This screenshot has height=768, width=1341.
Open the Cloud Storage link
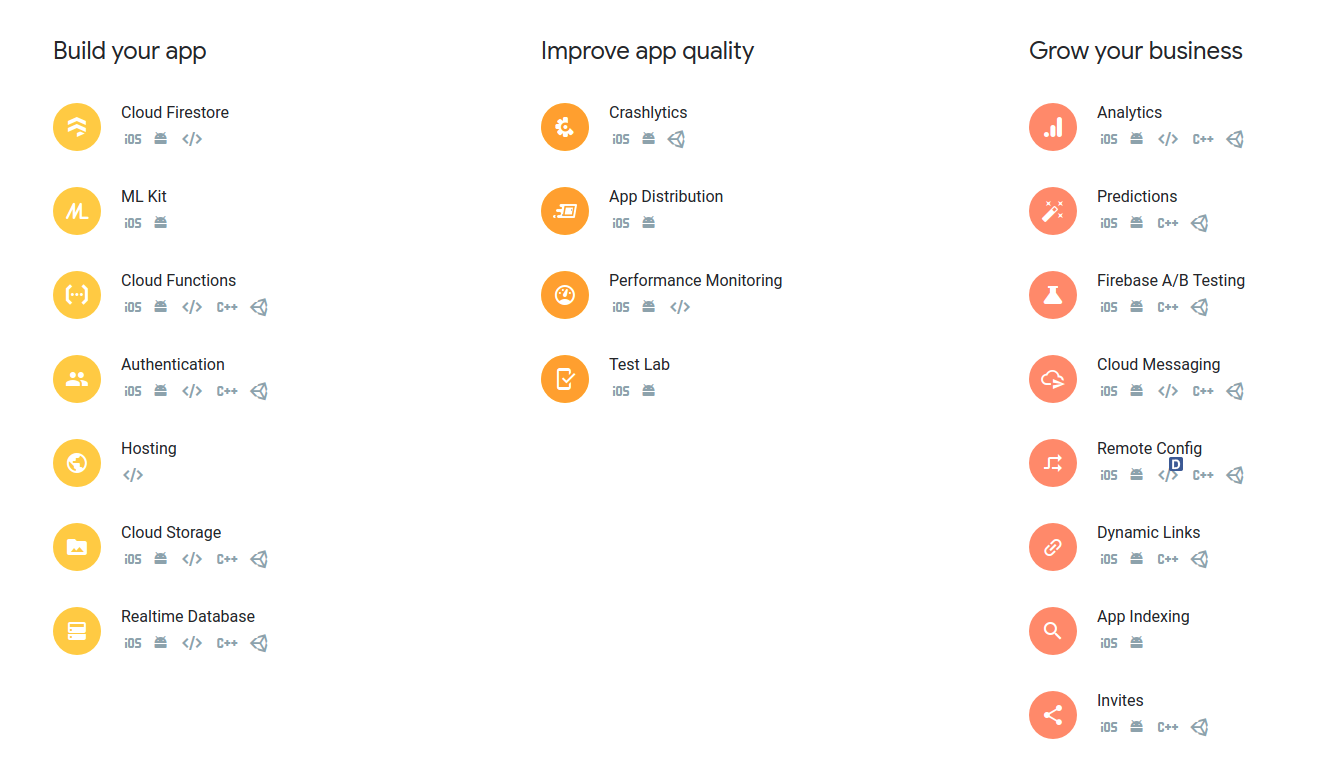click(x=171, y=533)
